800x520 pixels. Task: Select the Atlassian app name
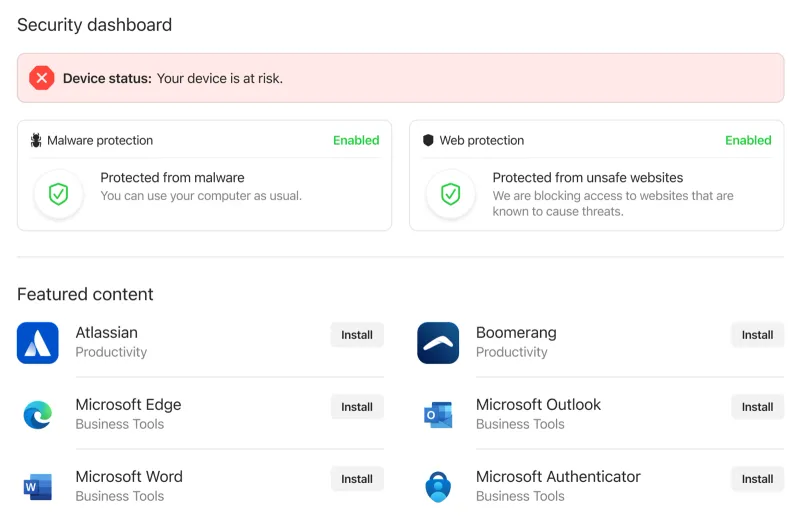(107, 333)
